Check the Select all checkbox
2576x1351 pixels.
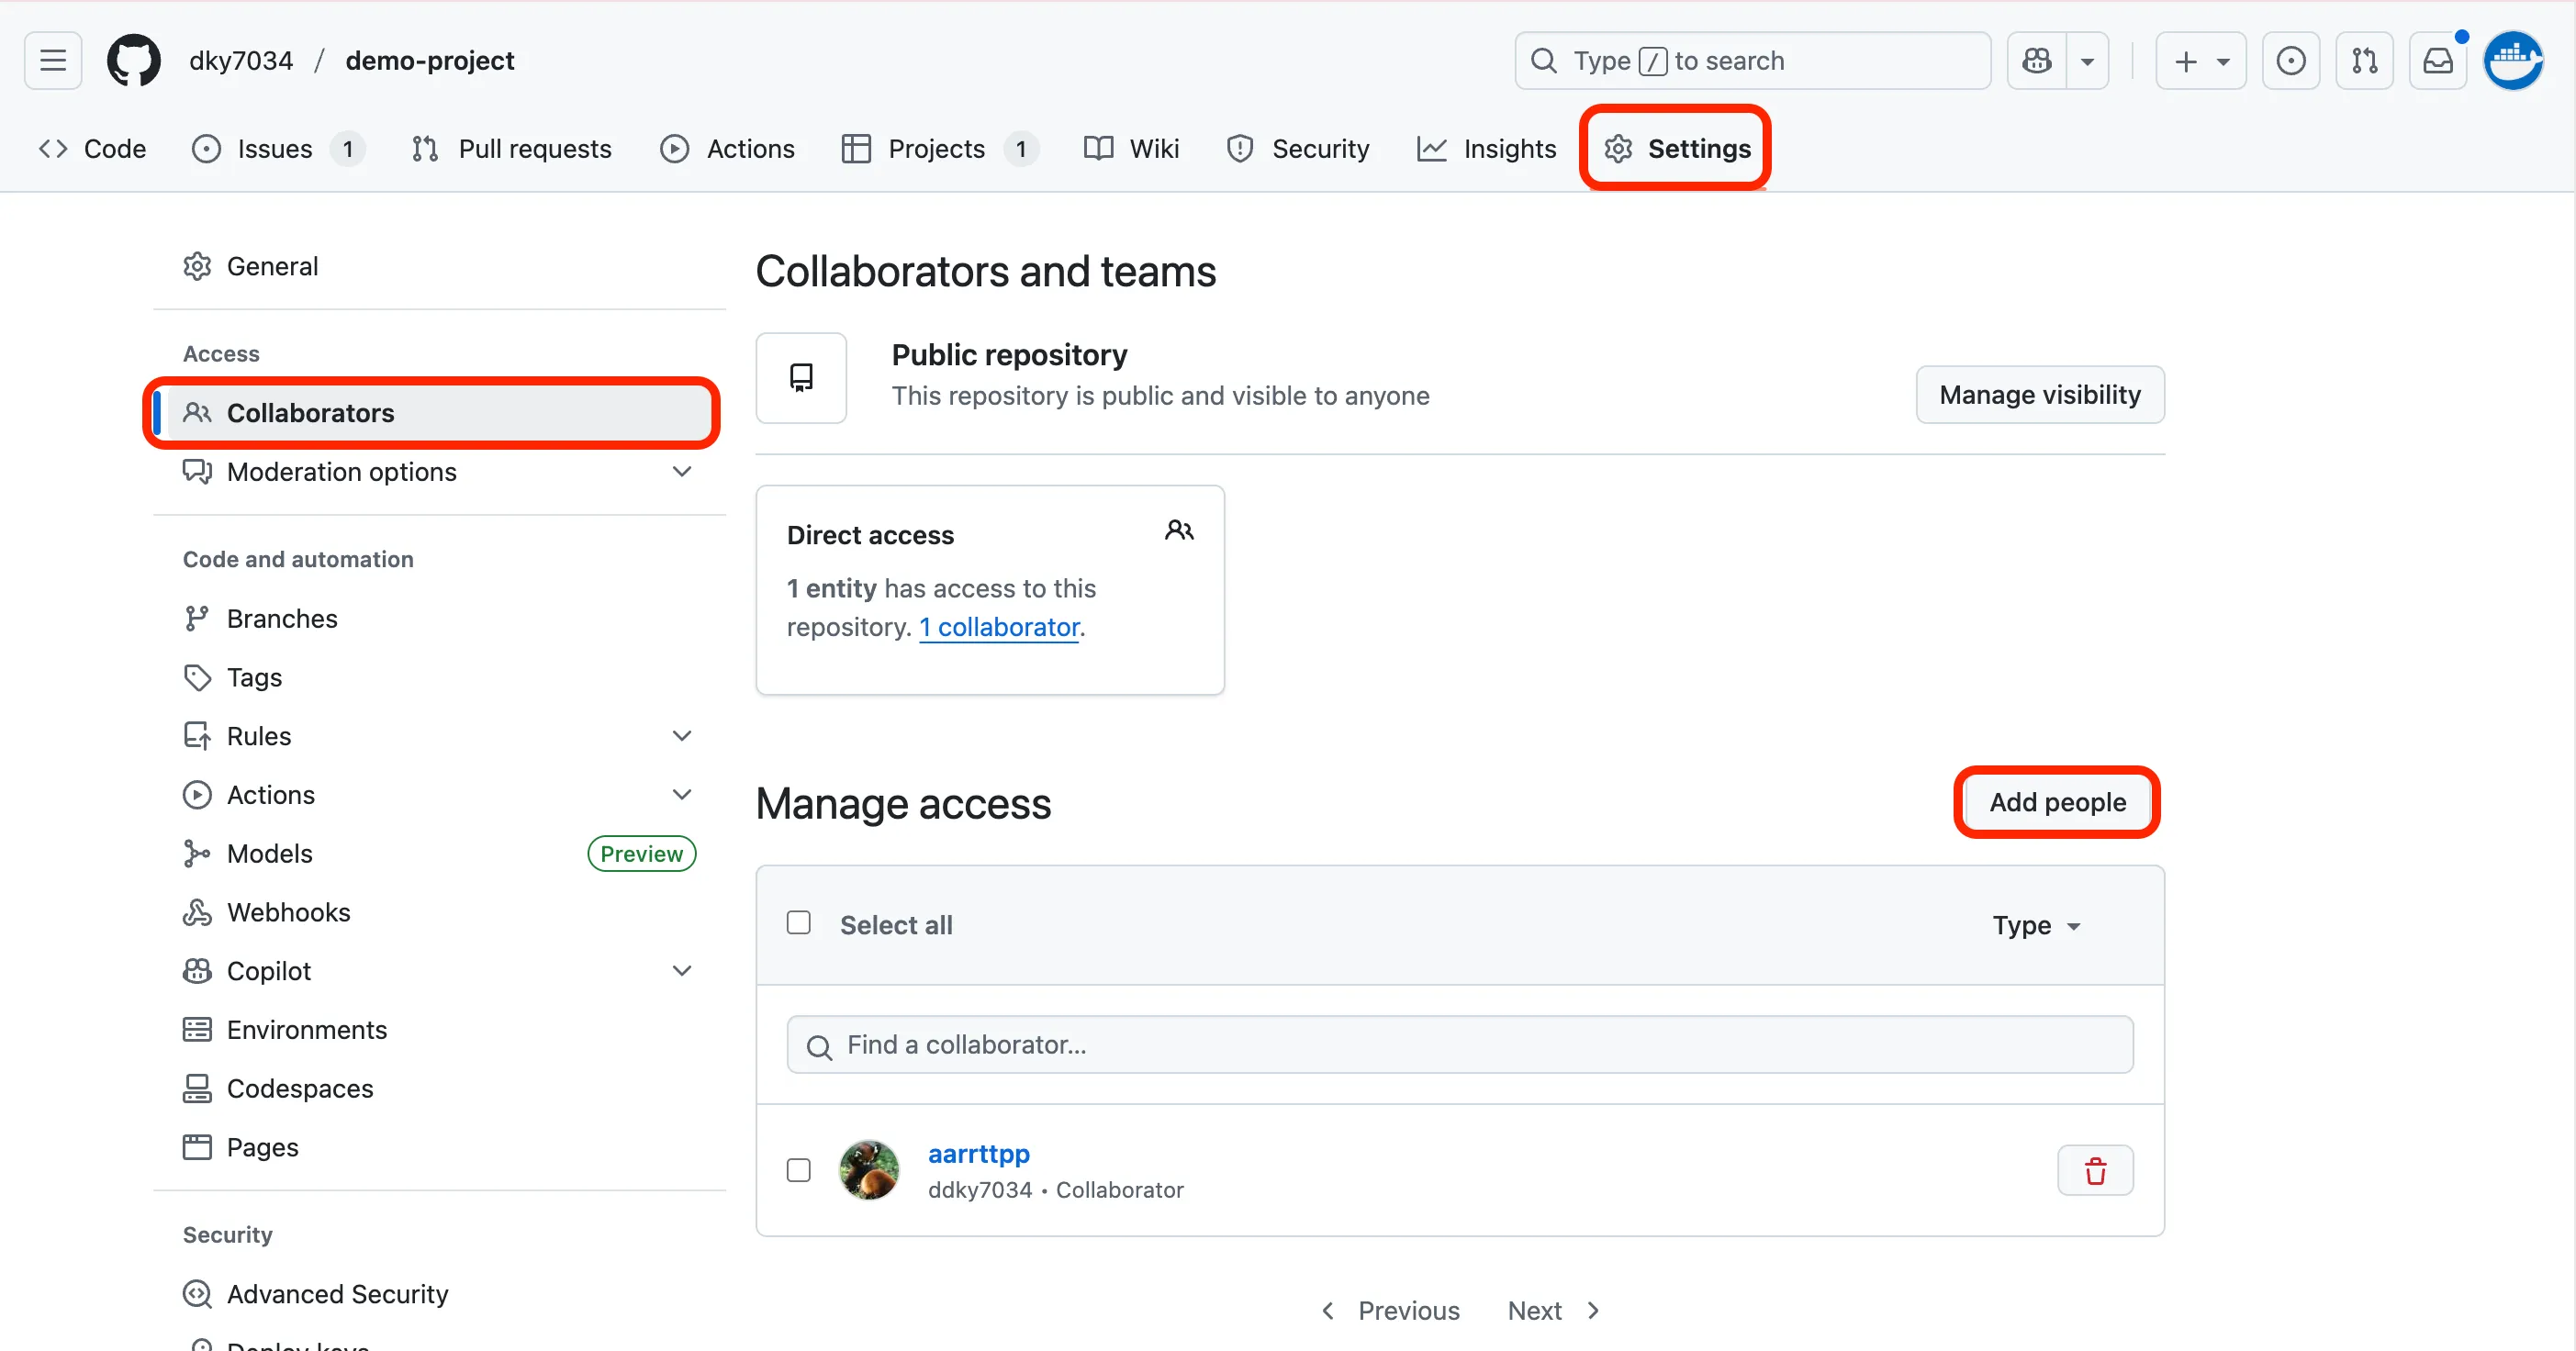point(798,923)
